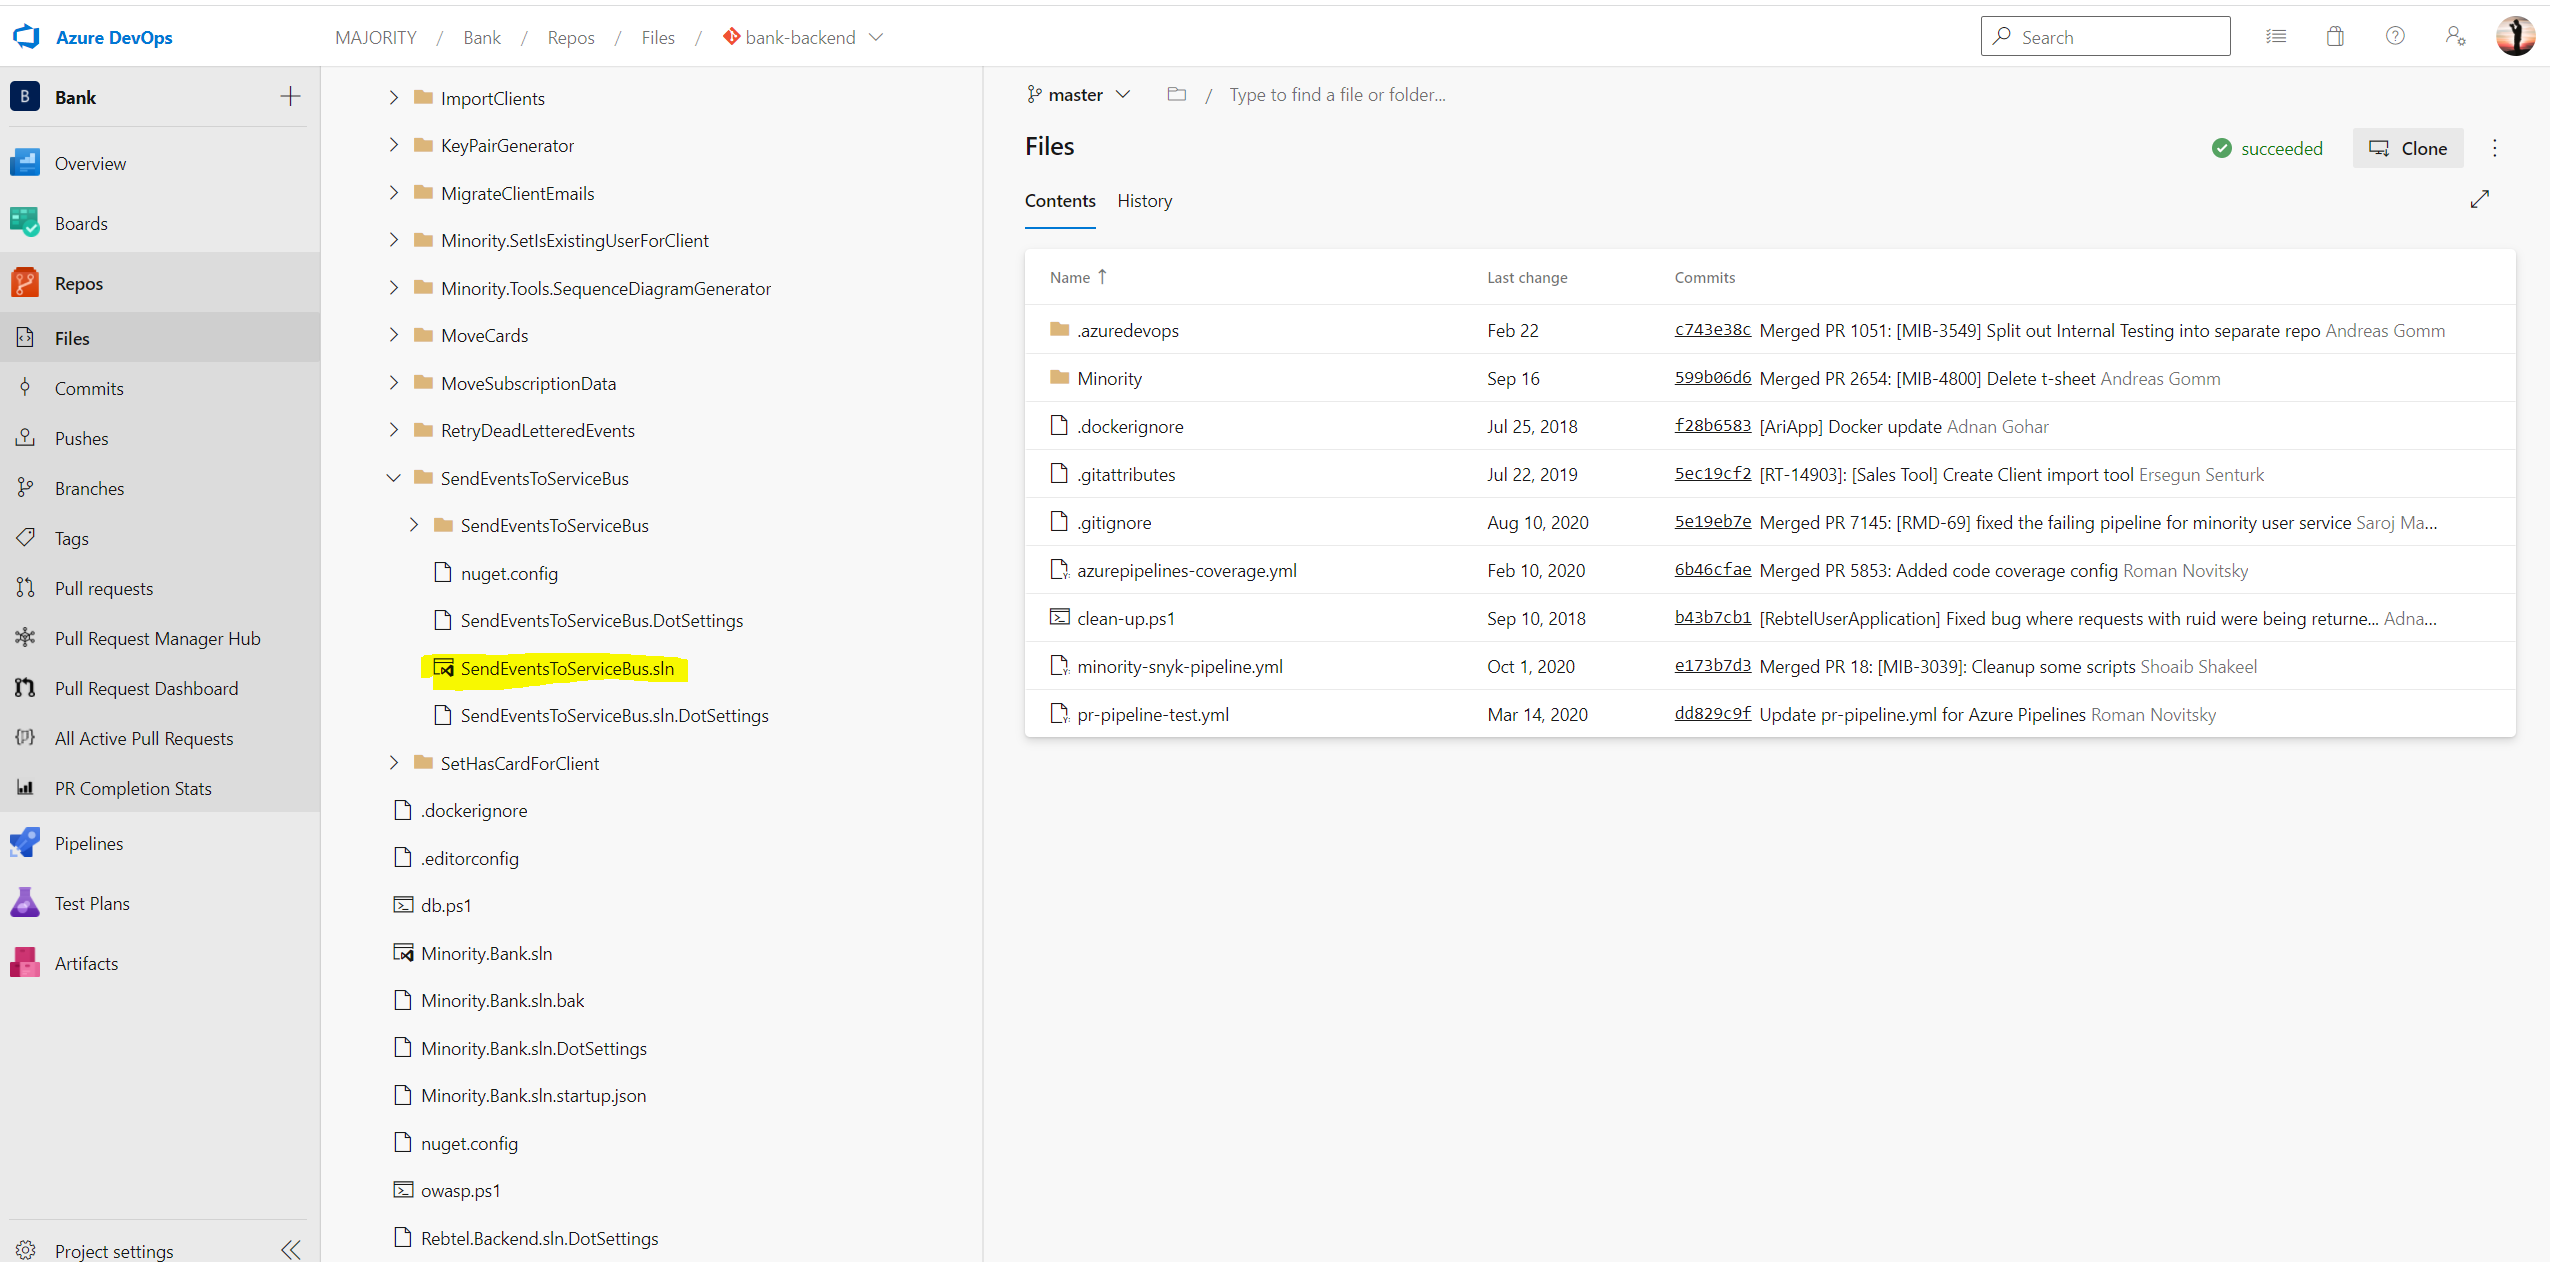Open the Boards section icon

(25, 223)
